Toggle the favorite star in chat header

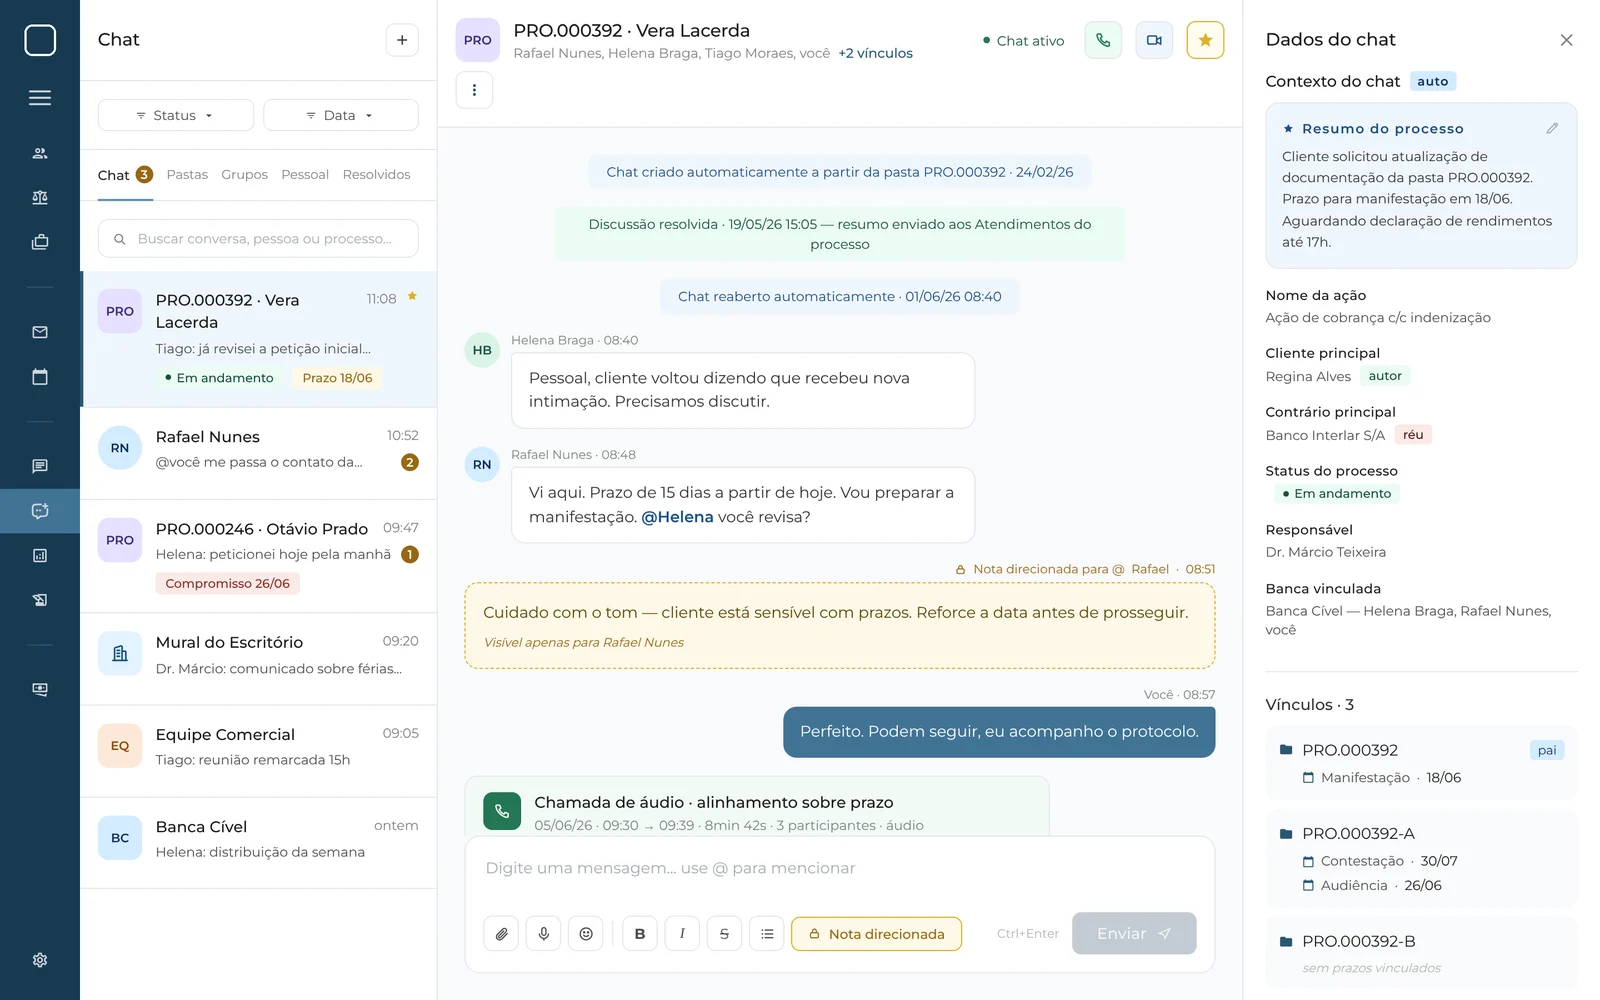pos(1205,40)
